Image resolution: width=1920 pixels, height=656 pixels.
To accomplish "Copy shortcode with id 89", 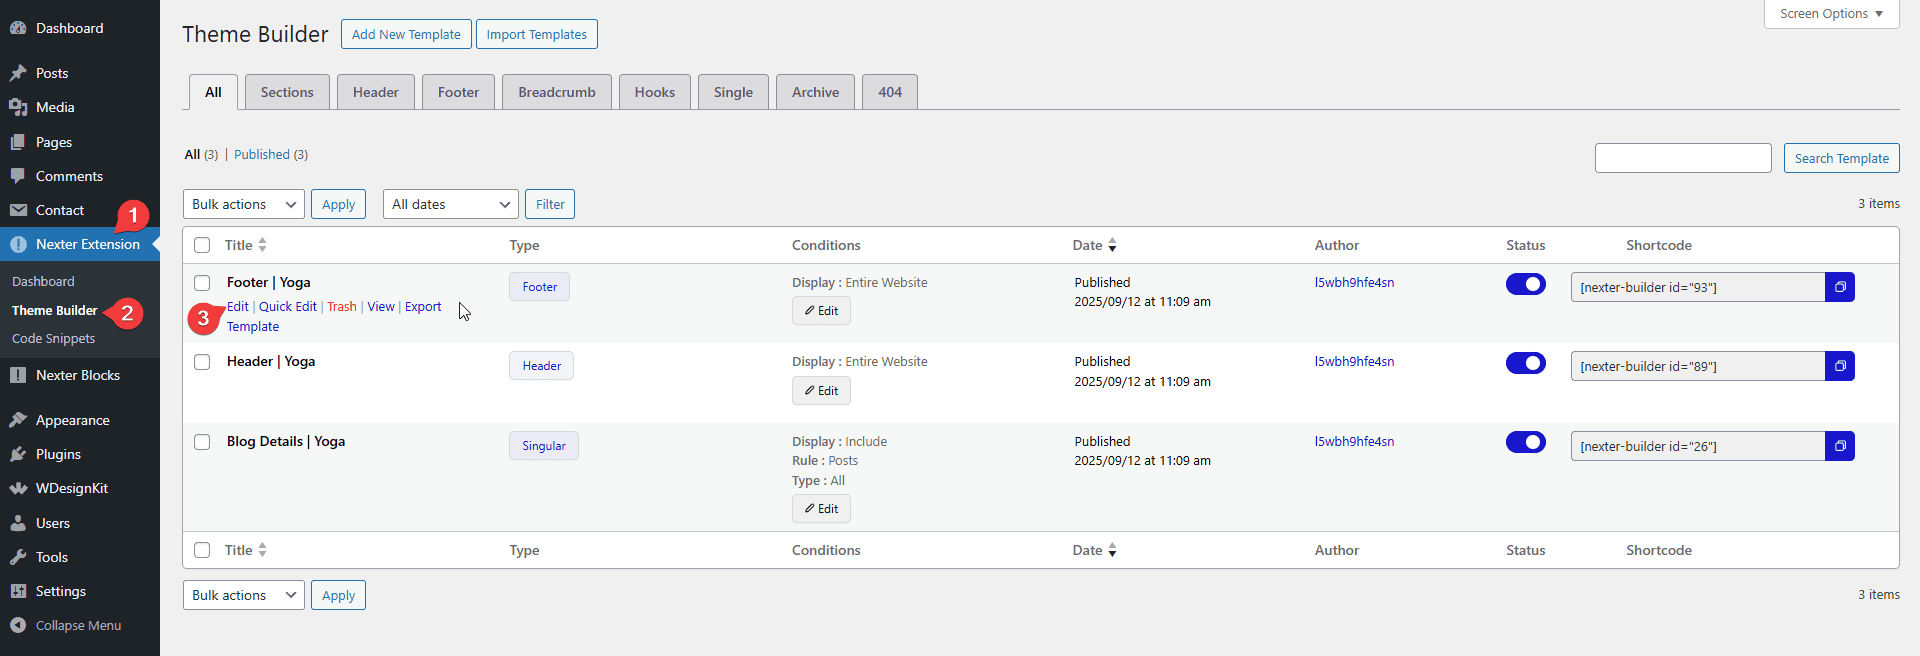I will point(1839,366).
